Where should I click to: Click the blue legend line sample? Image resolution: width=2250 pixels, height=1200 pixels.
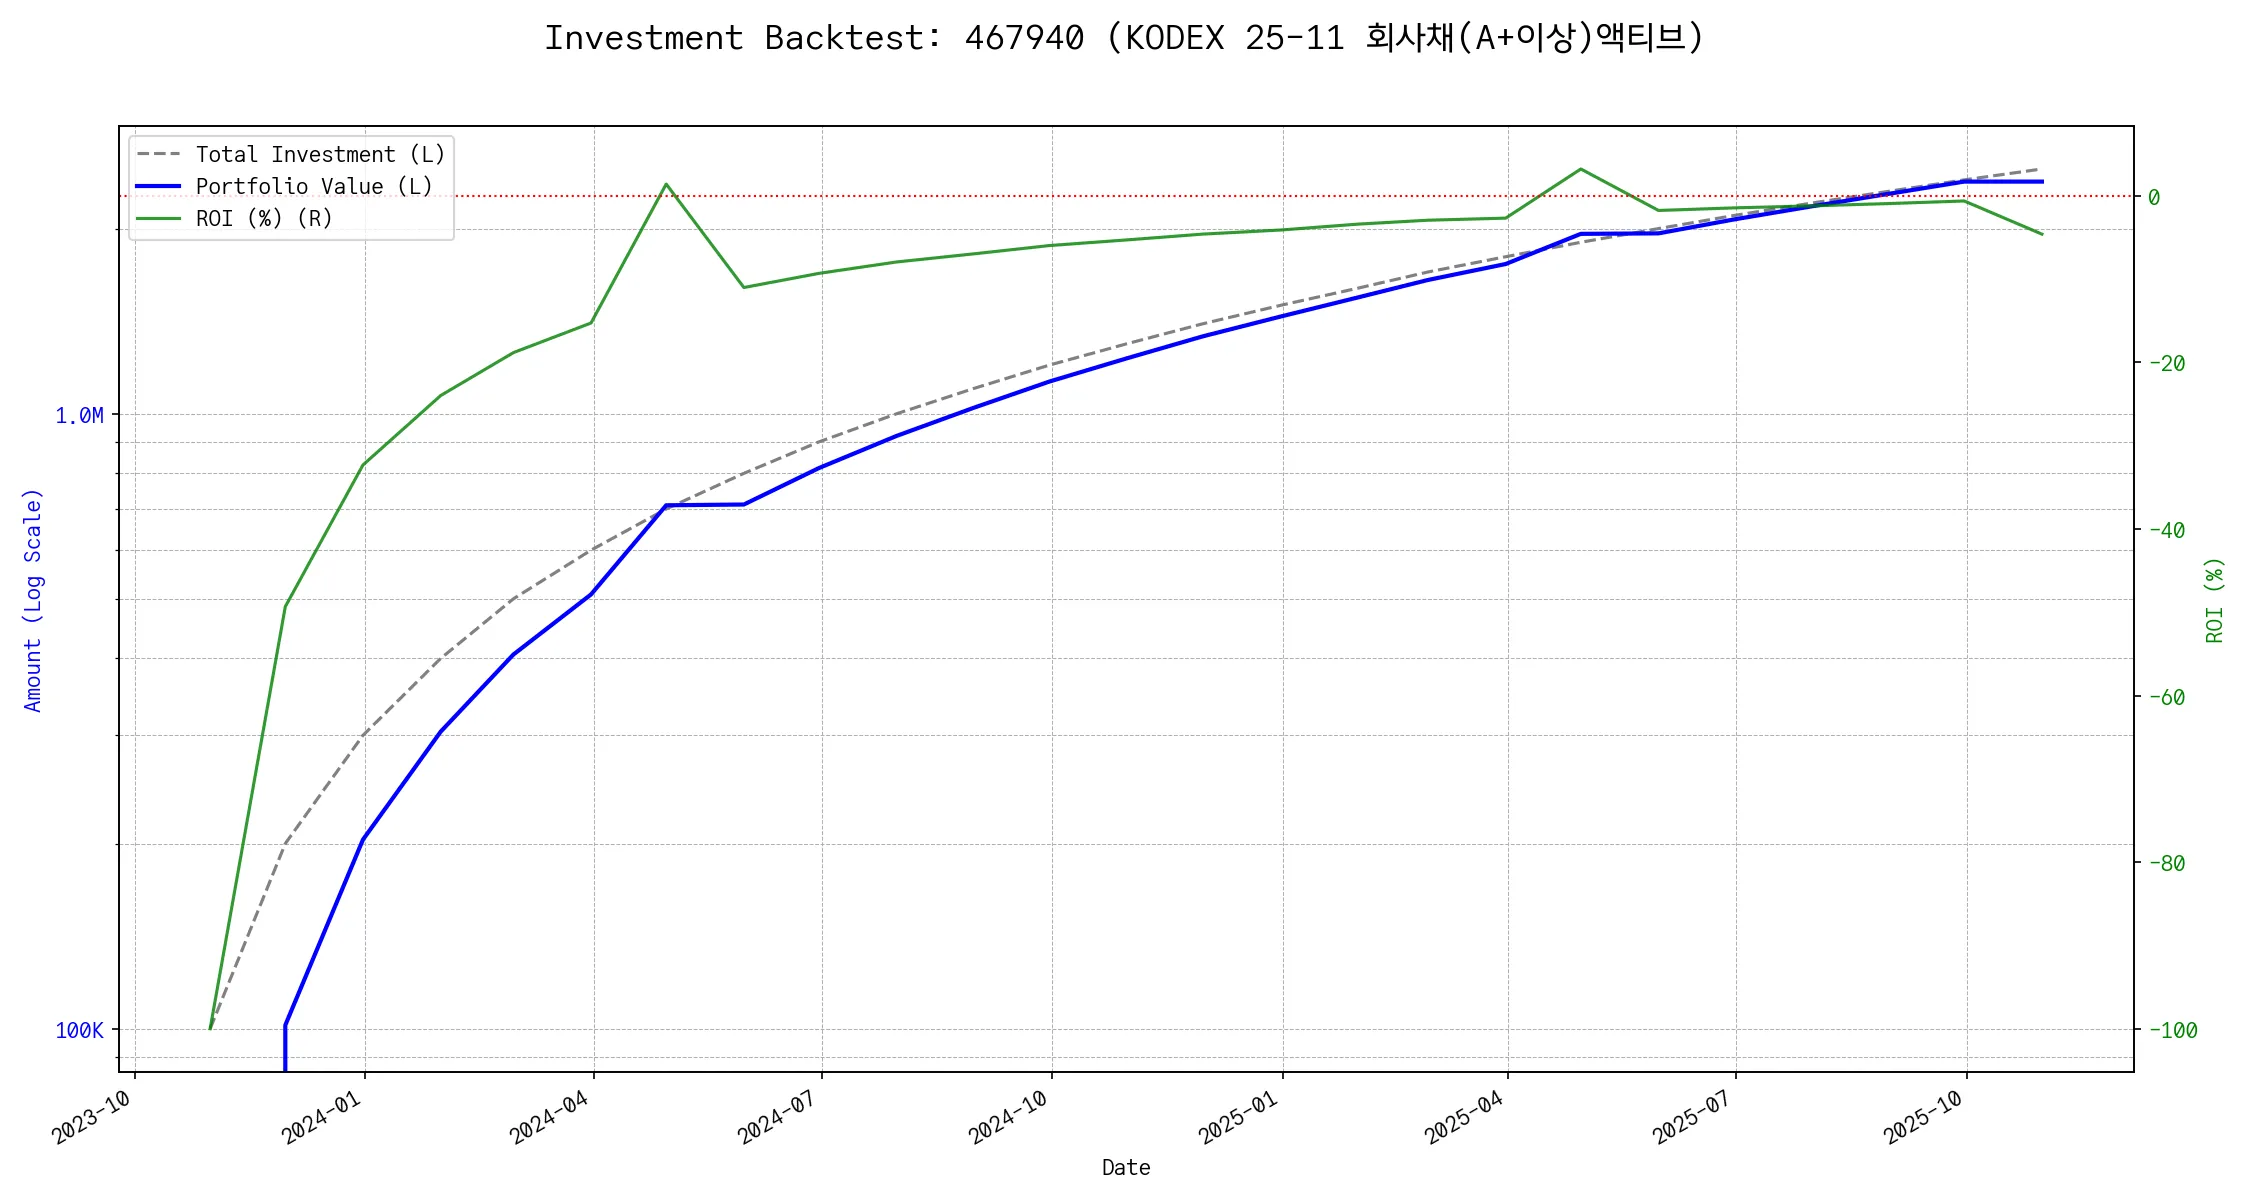point(158,187)
